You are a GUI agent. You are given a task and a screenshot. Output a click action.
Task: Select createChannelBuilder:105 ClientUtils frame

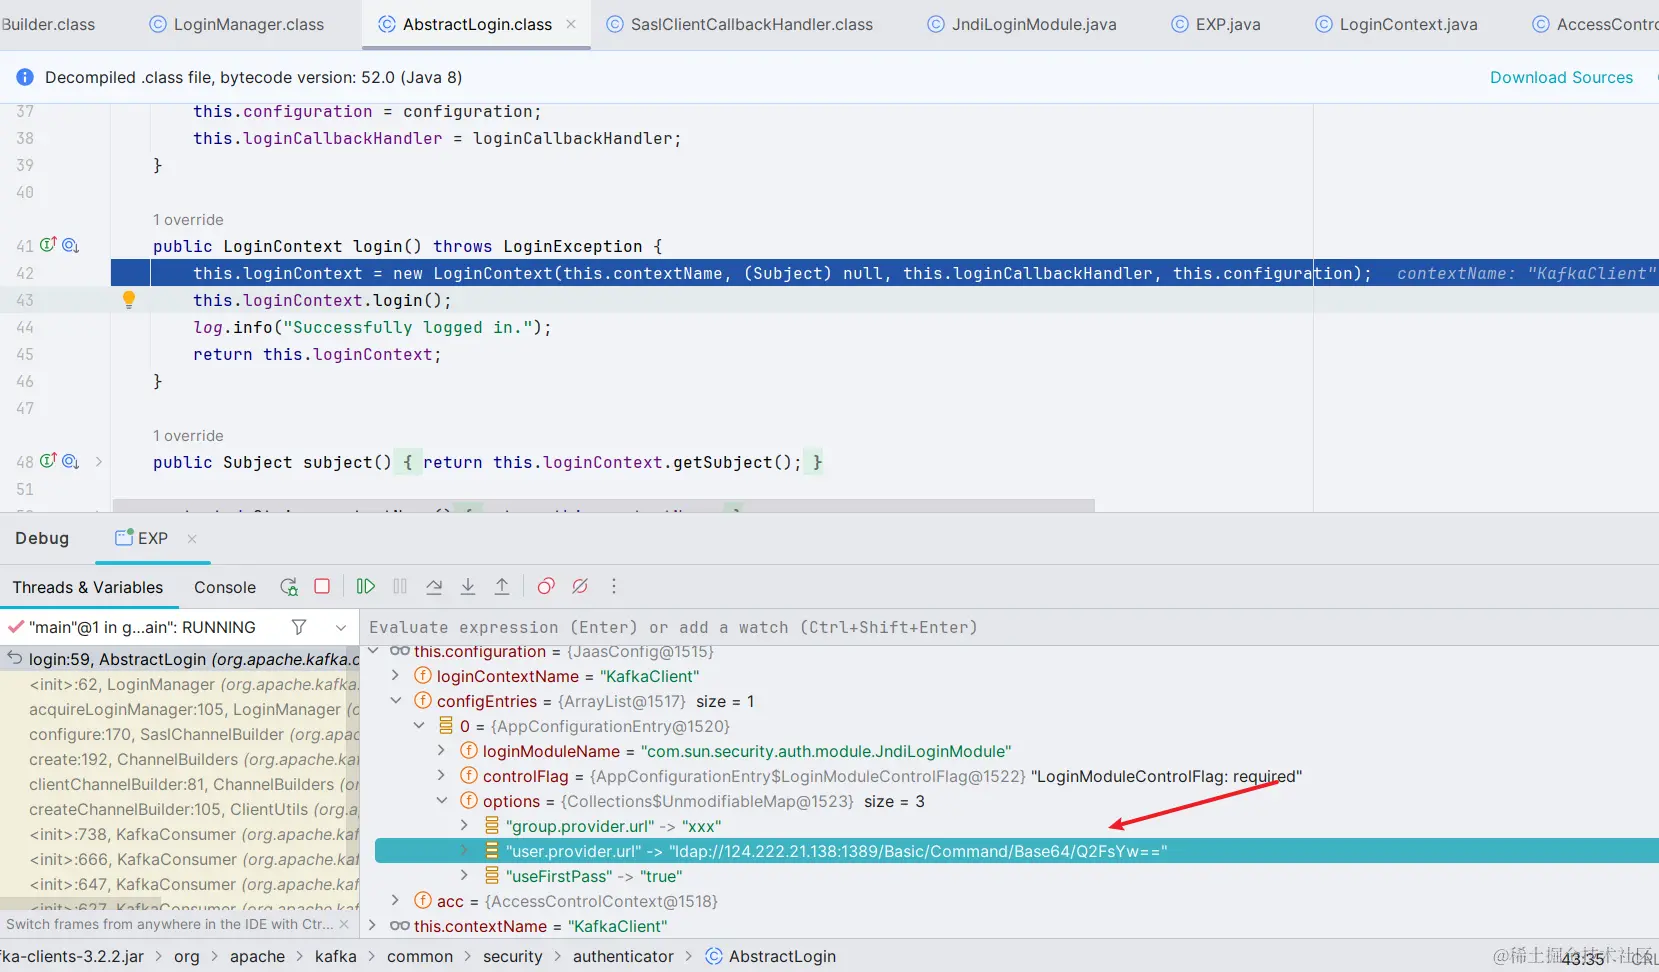[180, 809]
